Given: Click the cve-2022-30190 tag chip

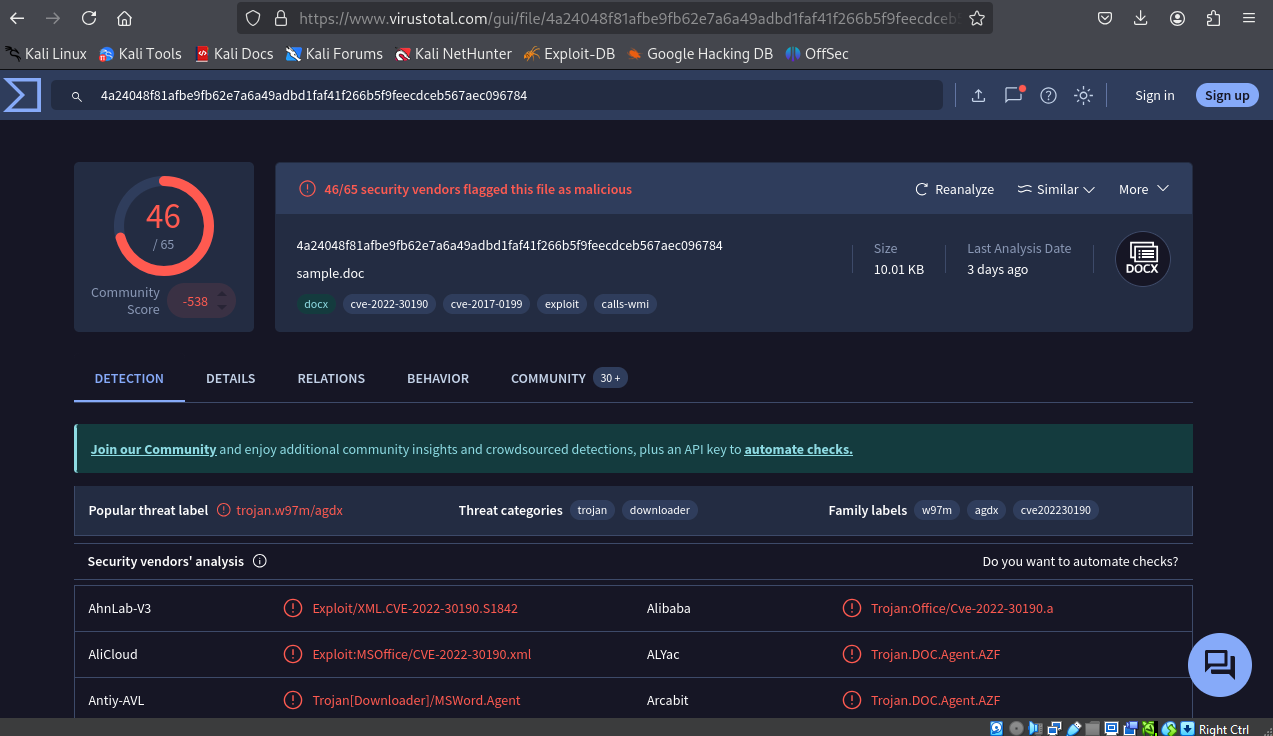Looking at the screenshot, I should [x=389, y=304].
